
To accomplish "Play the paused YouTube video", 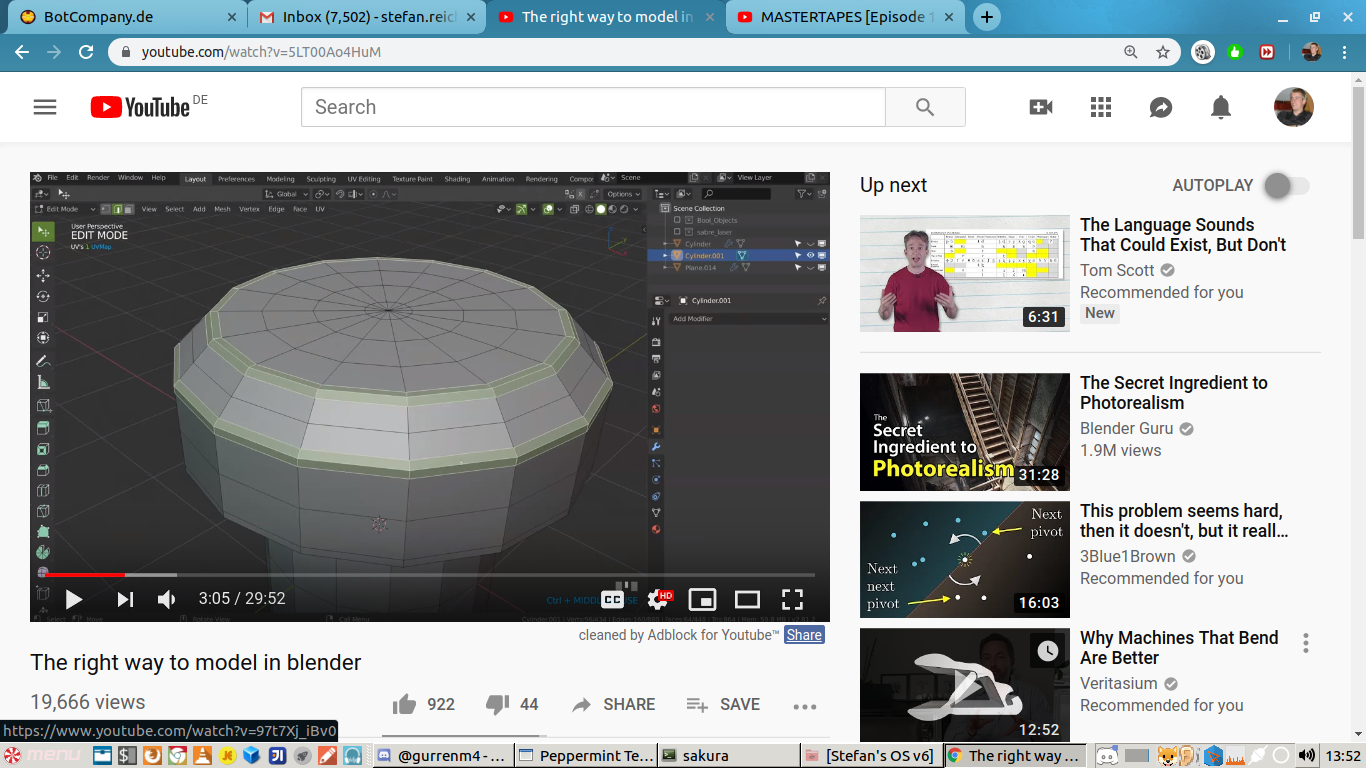I will coord(73,599).
